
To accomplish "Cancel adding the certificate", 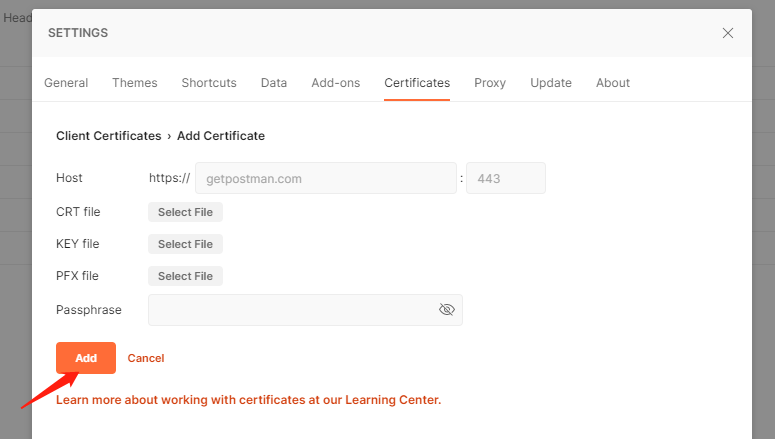I will pyautogui.click(x=146, y=358).
